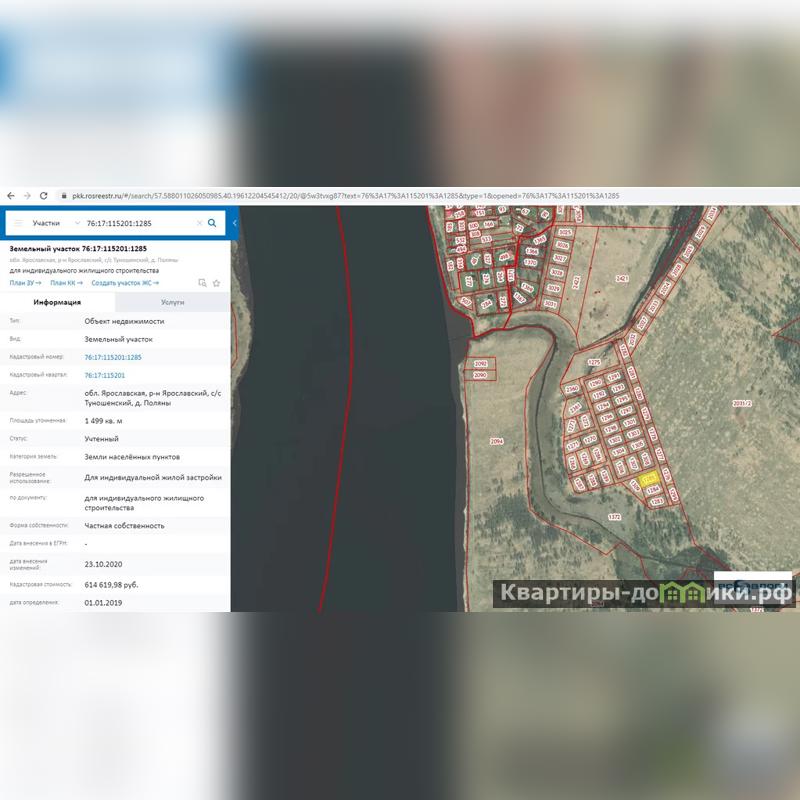Reload the page with the refresh icon
This screenshot has width=800, height=800.
pos(43,196)
